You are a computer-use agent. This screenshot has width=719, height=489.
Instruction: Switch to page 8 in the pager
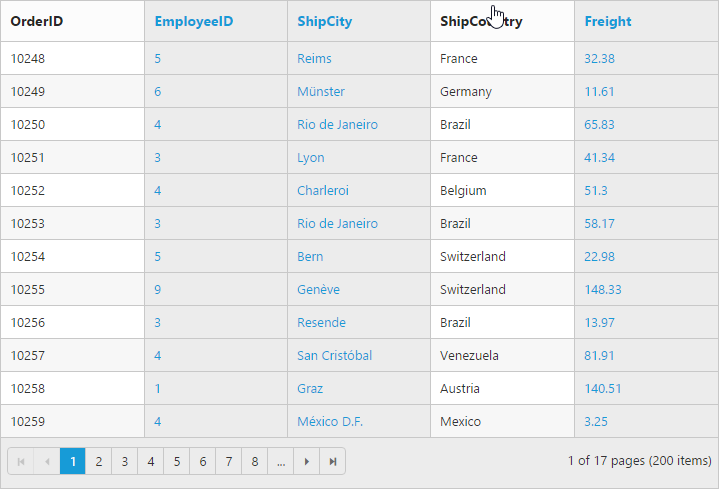click(255, 461)
